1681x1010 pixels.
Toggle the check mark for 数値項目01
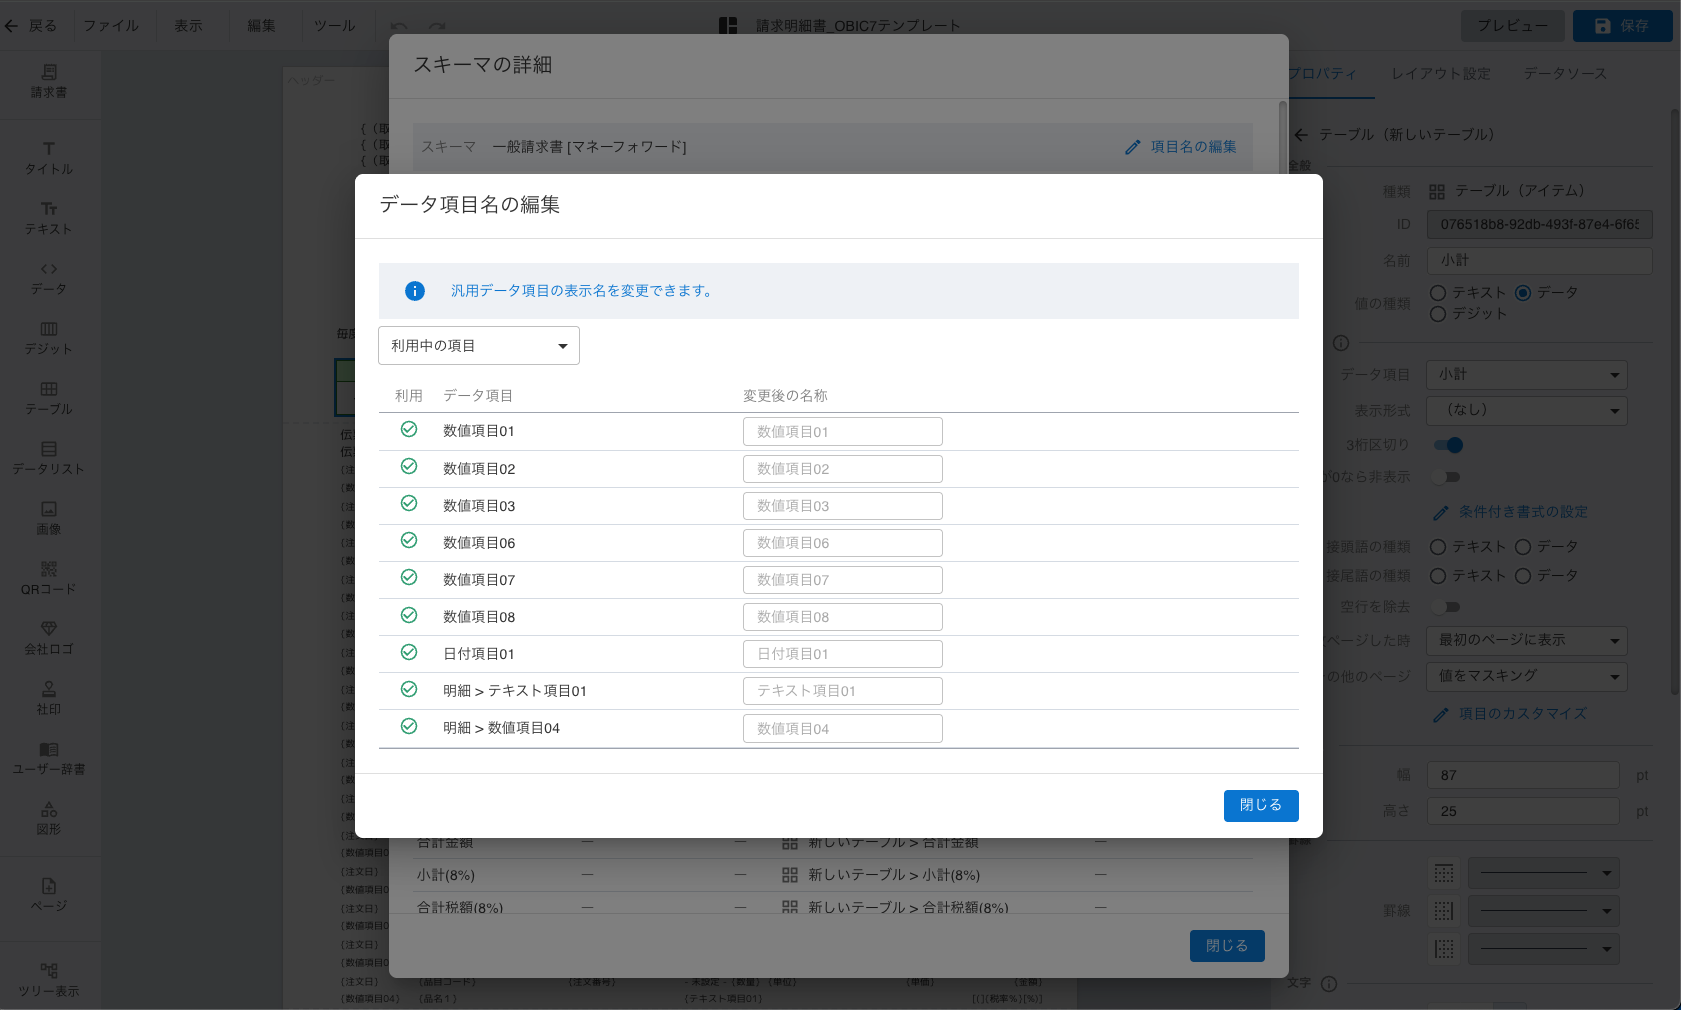point(409,430)
